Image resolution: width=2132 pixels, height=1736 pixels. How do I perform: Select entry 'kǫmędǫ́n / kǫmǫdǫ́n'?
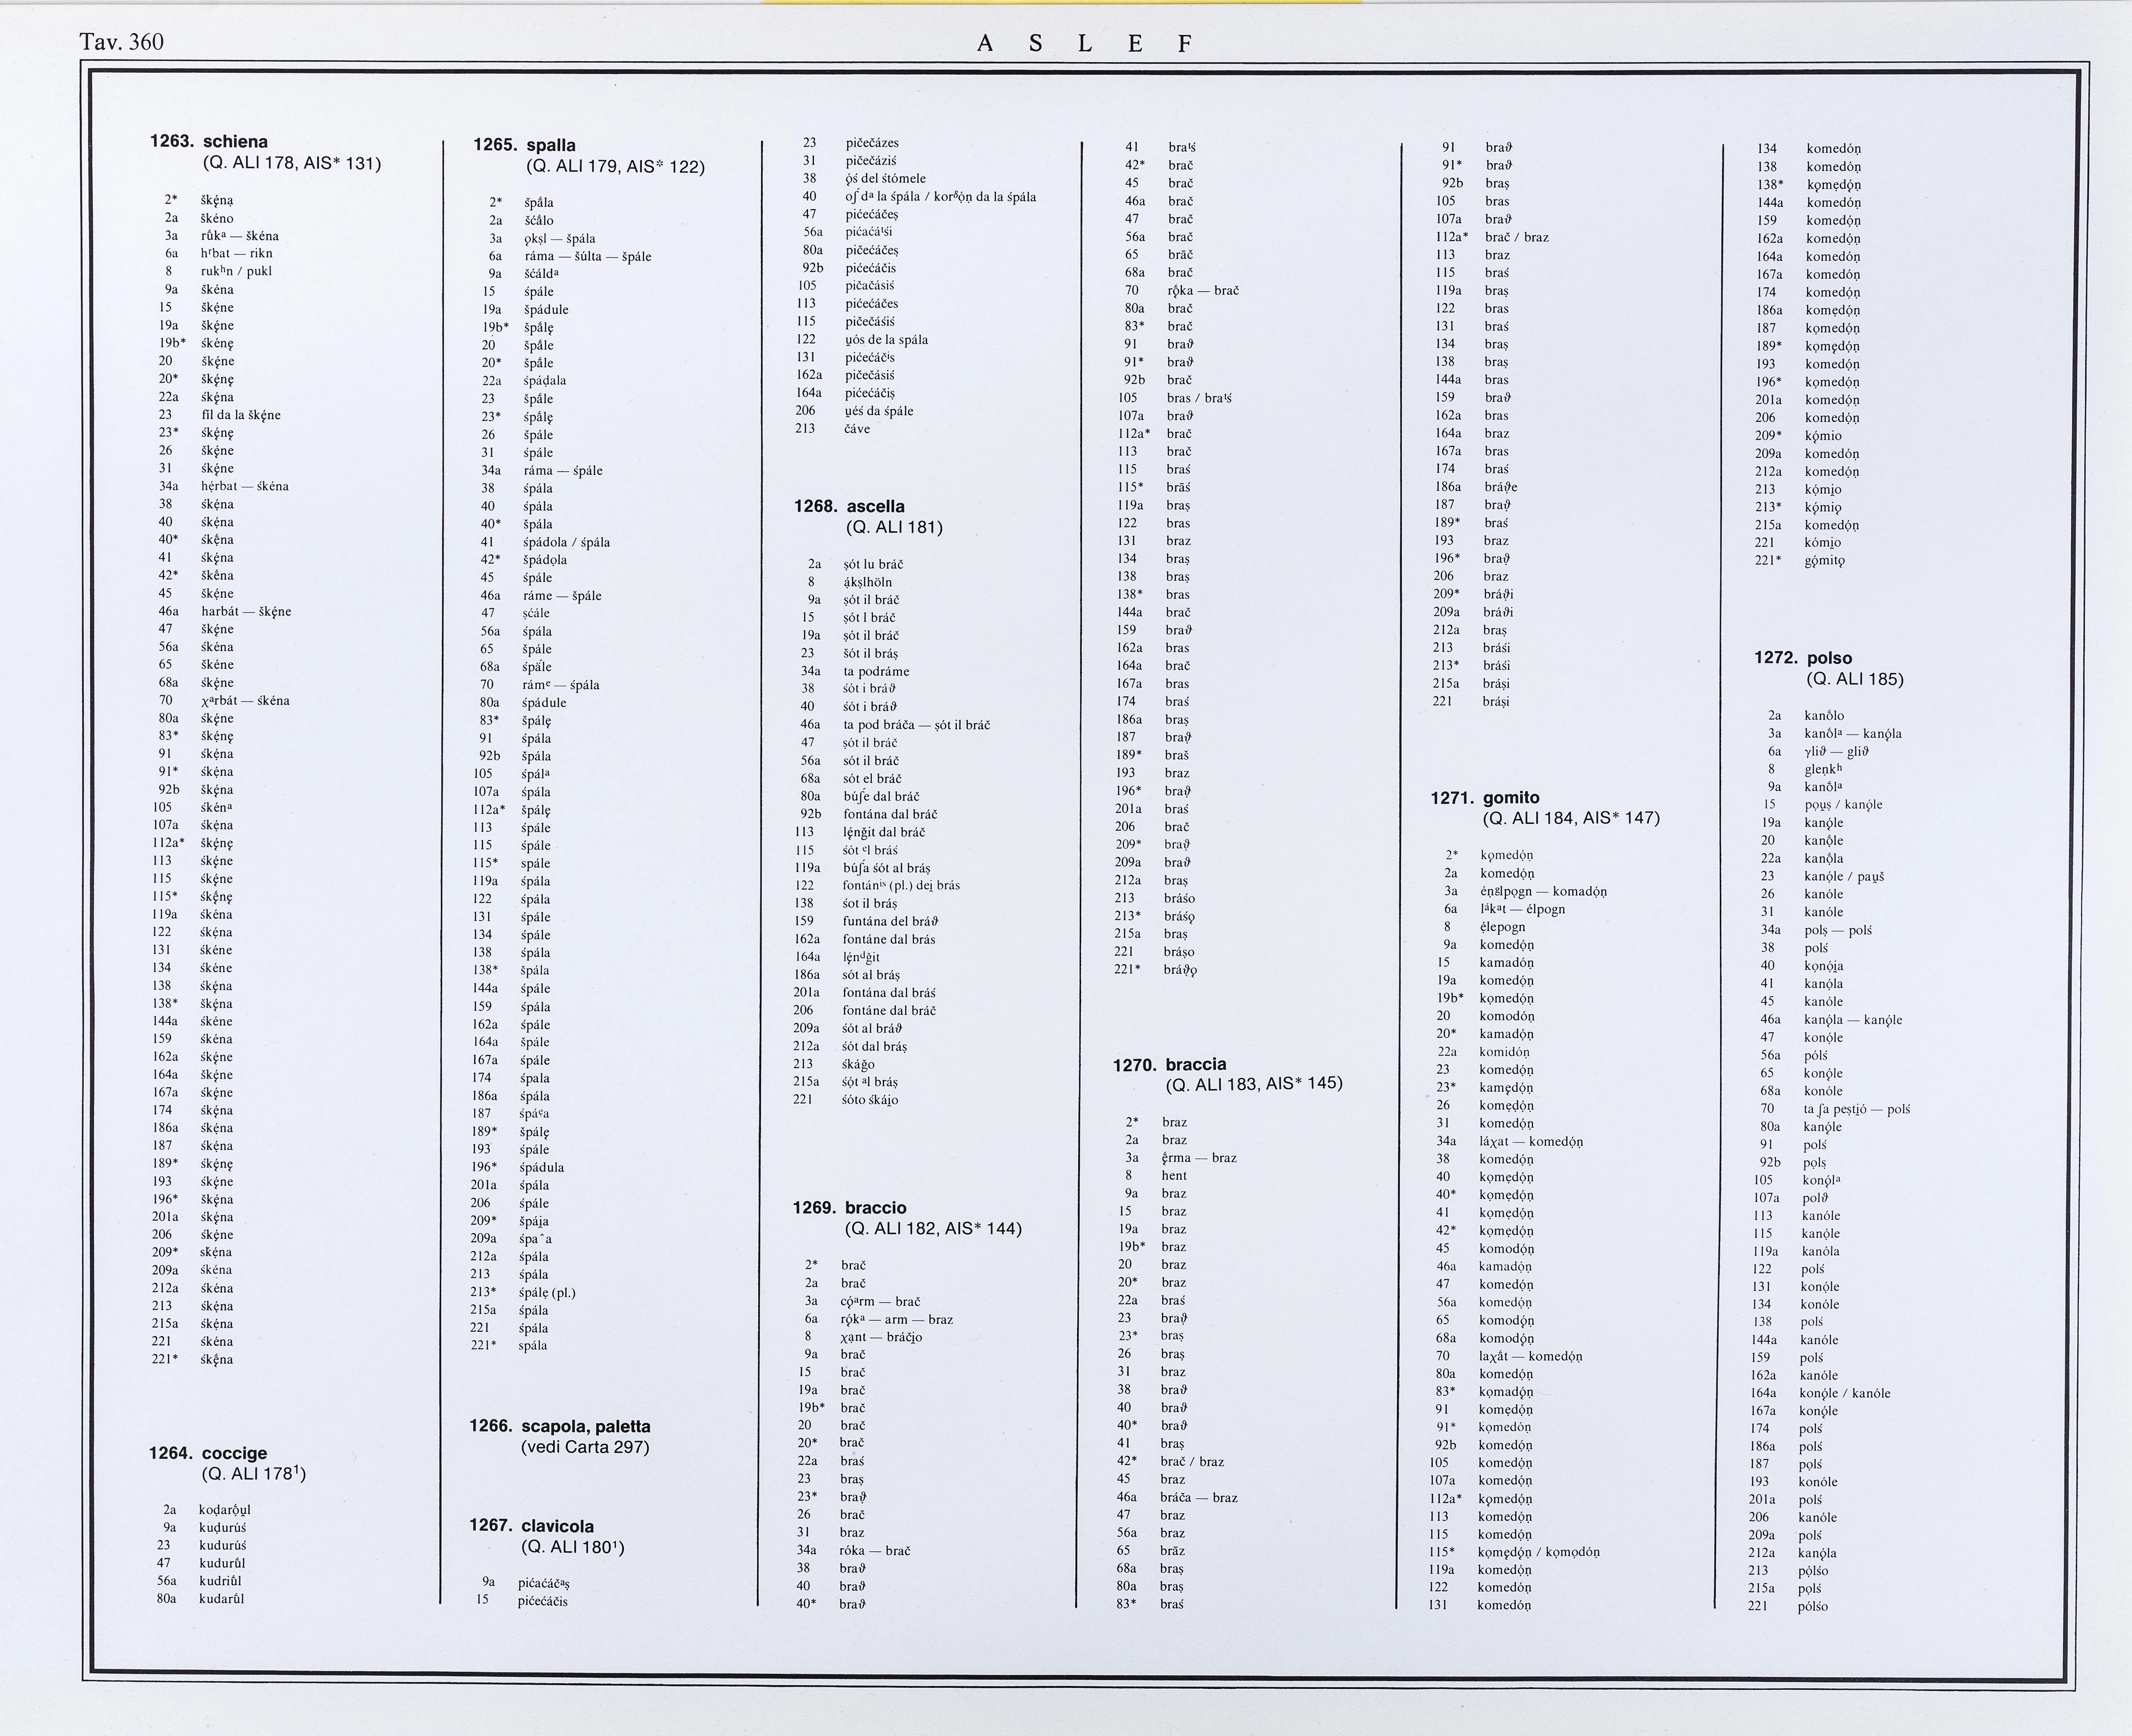[x=1539, y=1552]
